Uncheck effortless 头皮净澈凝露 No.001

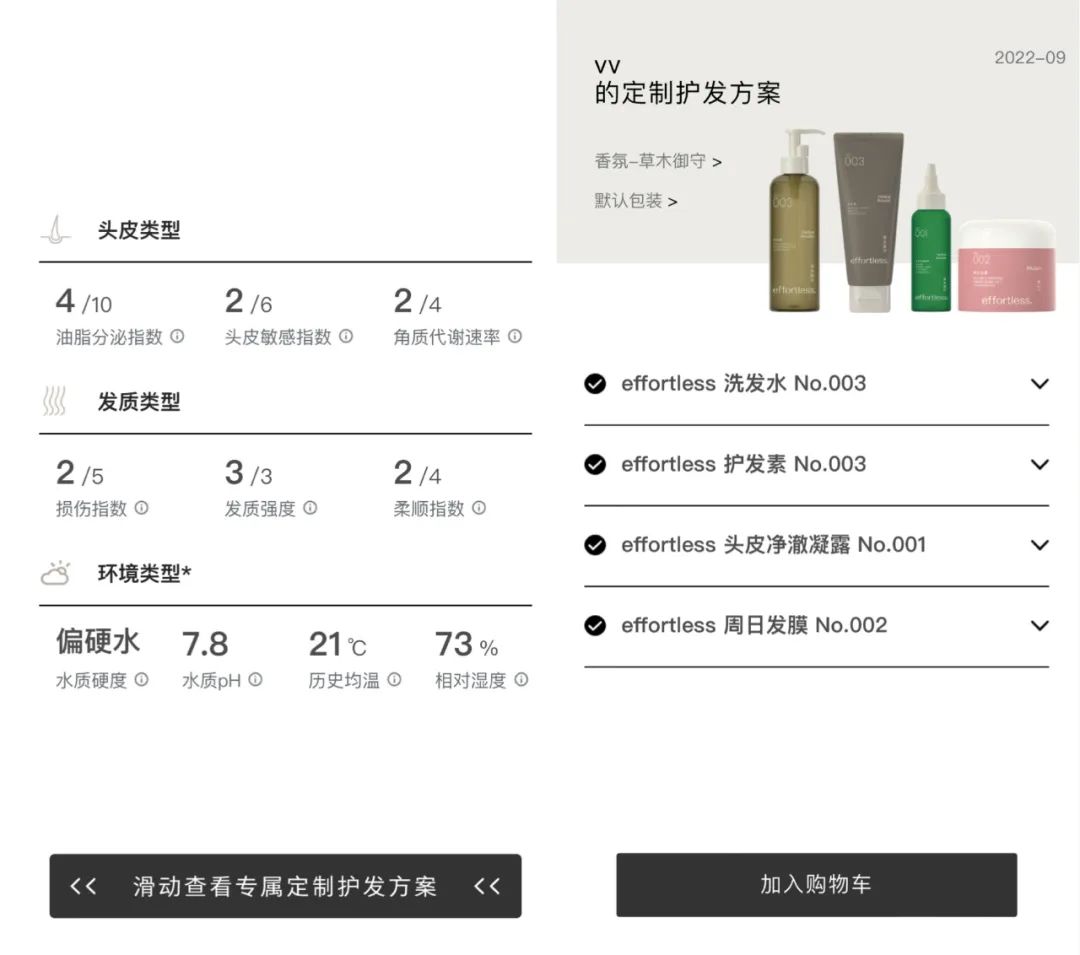pos(595,545)
